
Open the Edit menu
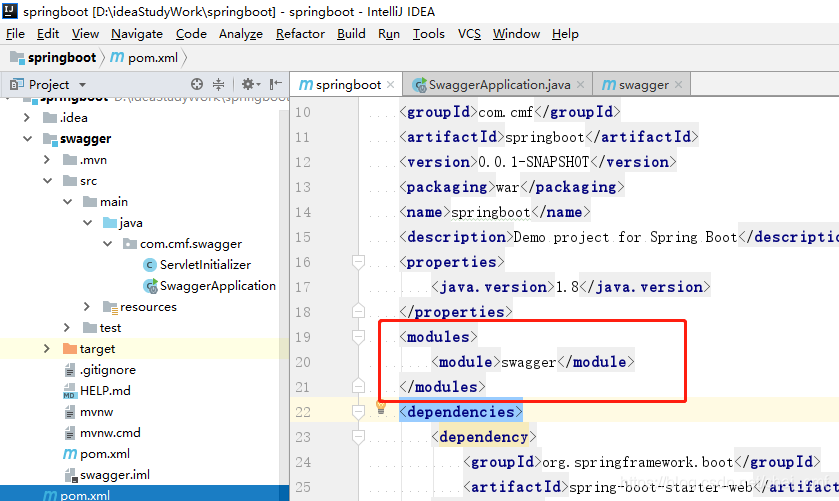48,34
